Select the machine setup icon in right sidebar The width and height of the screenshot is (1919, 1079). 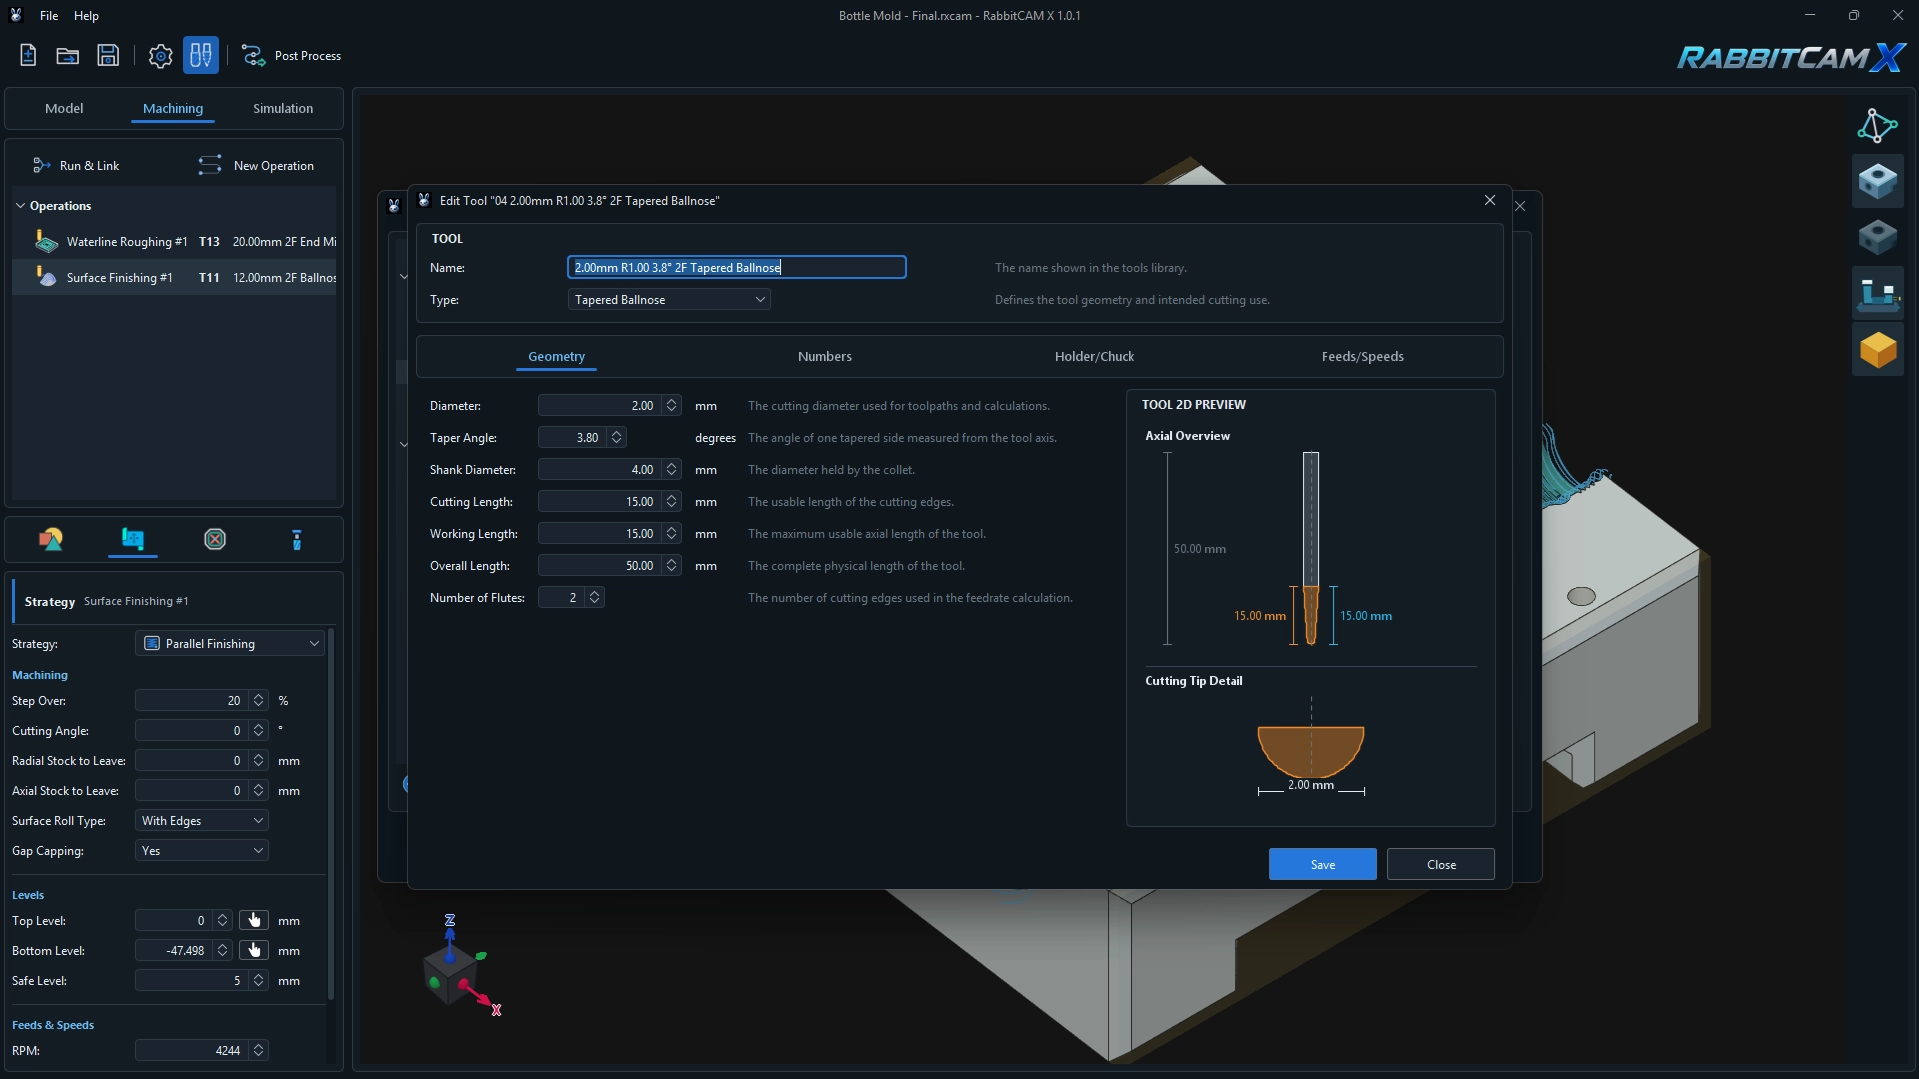pos(1877,293)
